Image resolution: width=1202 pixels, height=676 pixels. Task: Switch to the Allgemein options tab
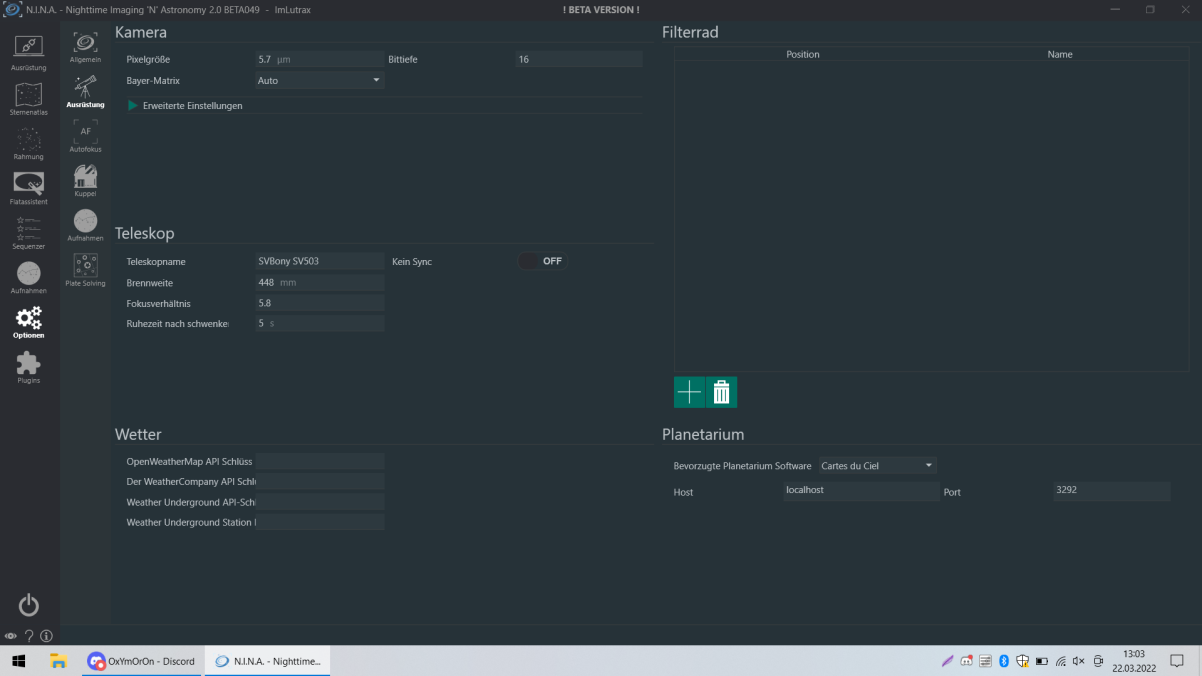click(x=86, y=47)
